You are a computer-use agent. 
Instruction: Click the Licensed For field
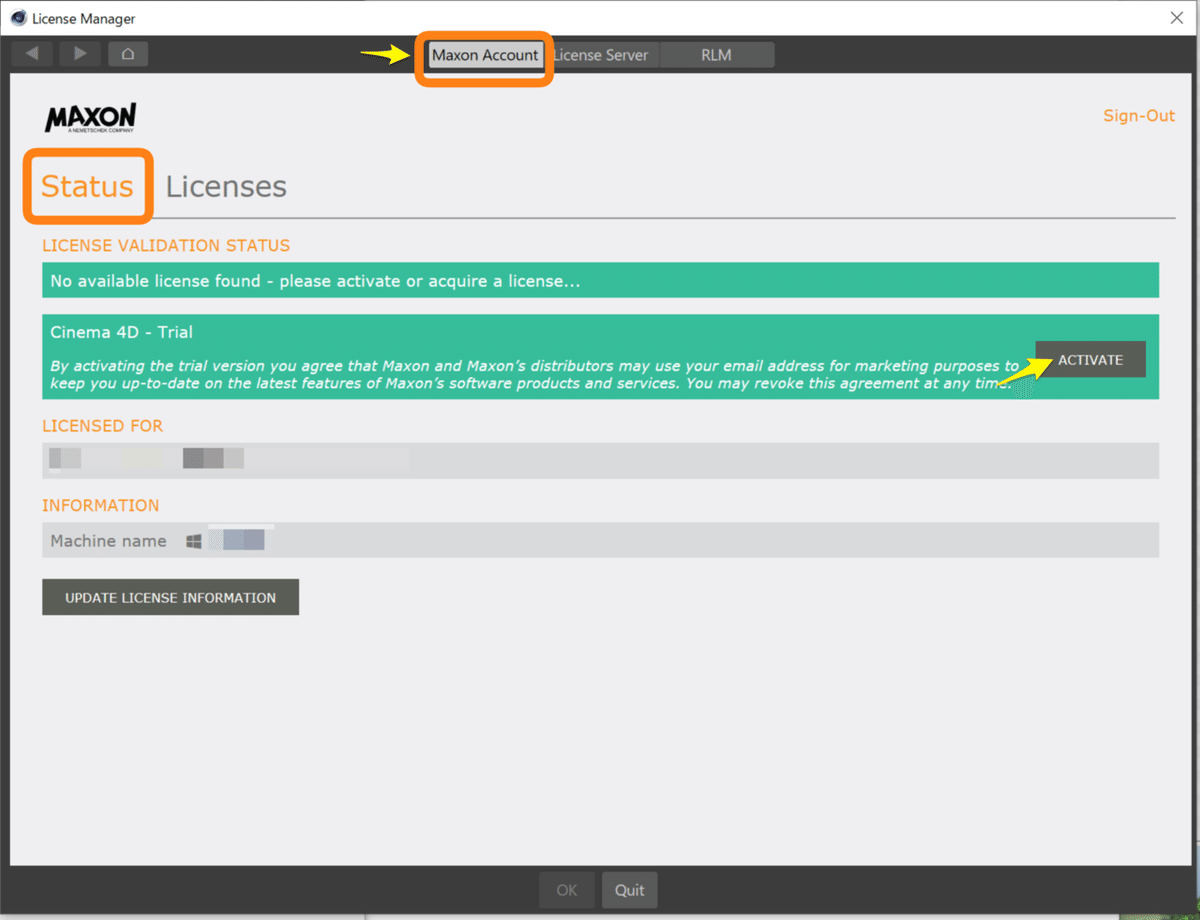(x=600, y=460)
